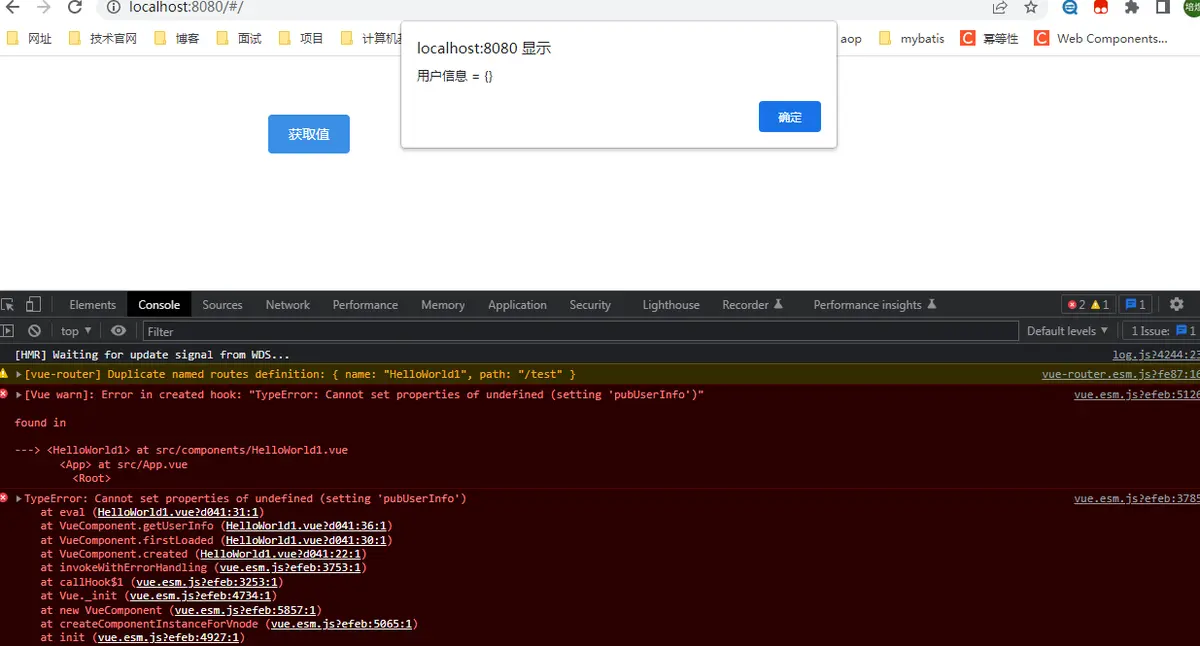Create live expression with the eye icon
Viewport: 1200px width, 646px height.
click(x=119, y=331)
